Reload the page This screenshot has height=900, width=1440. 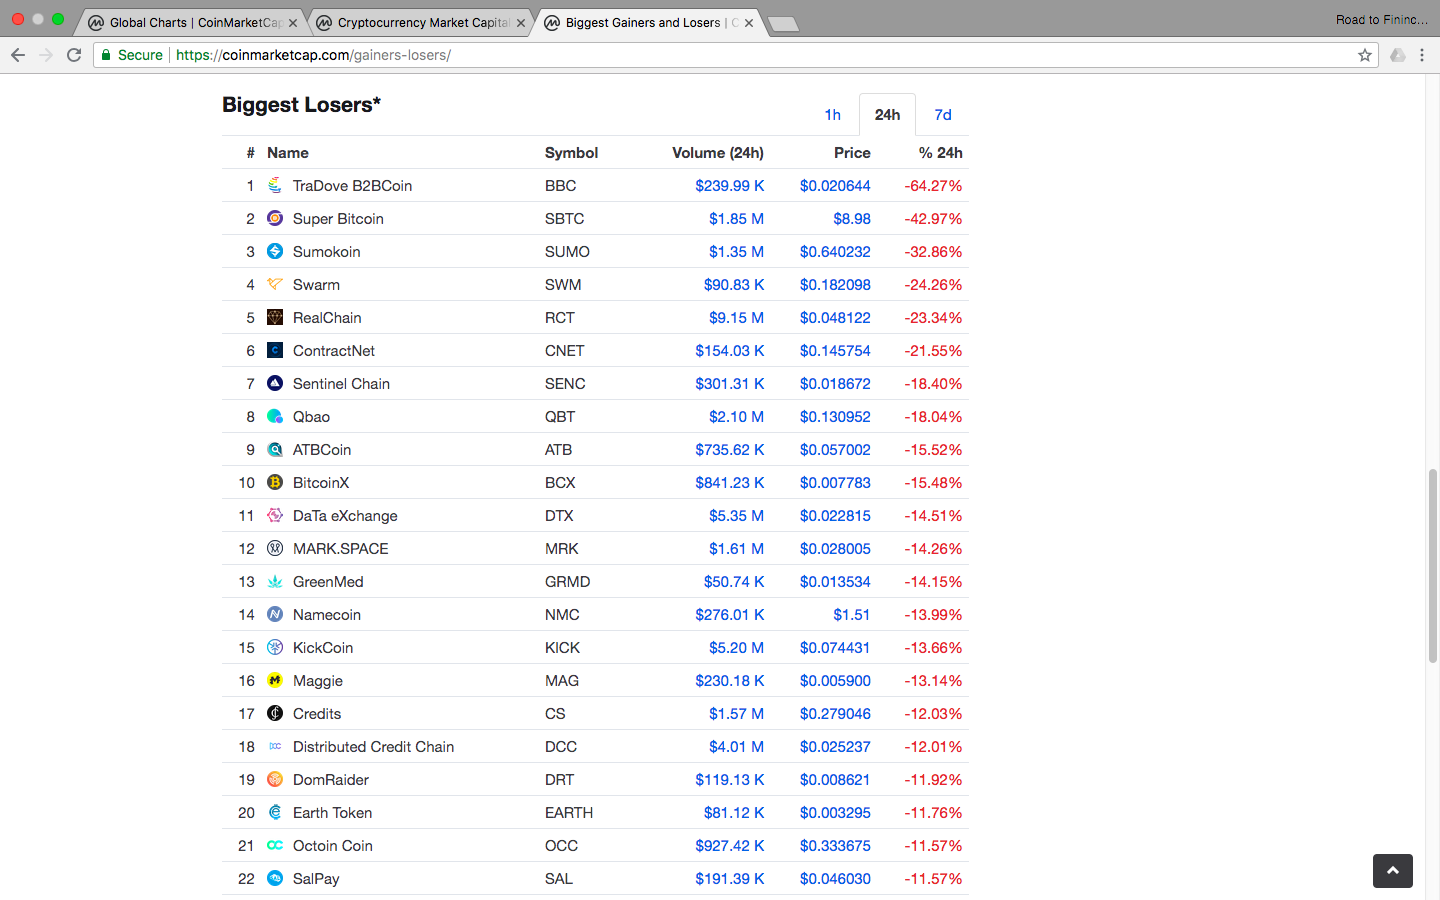(74, 55)
